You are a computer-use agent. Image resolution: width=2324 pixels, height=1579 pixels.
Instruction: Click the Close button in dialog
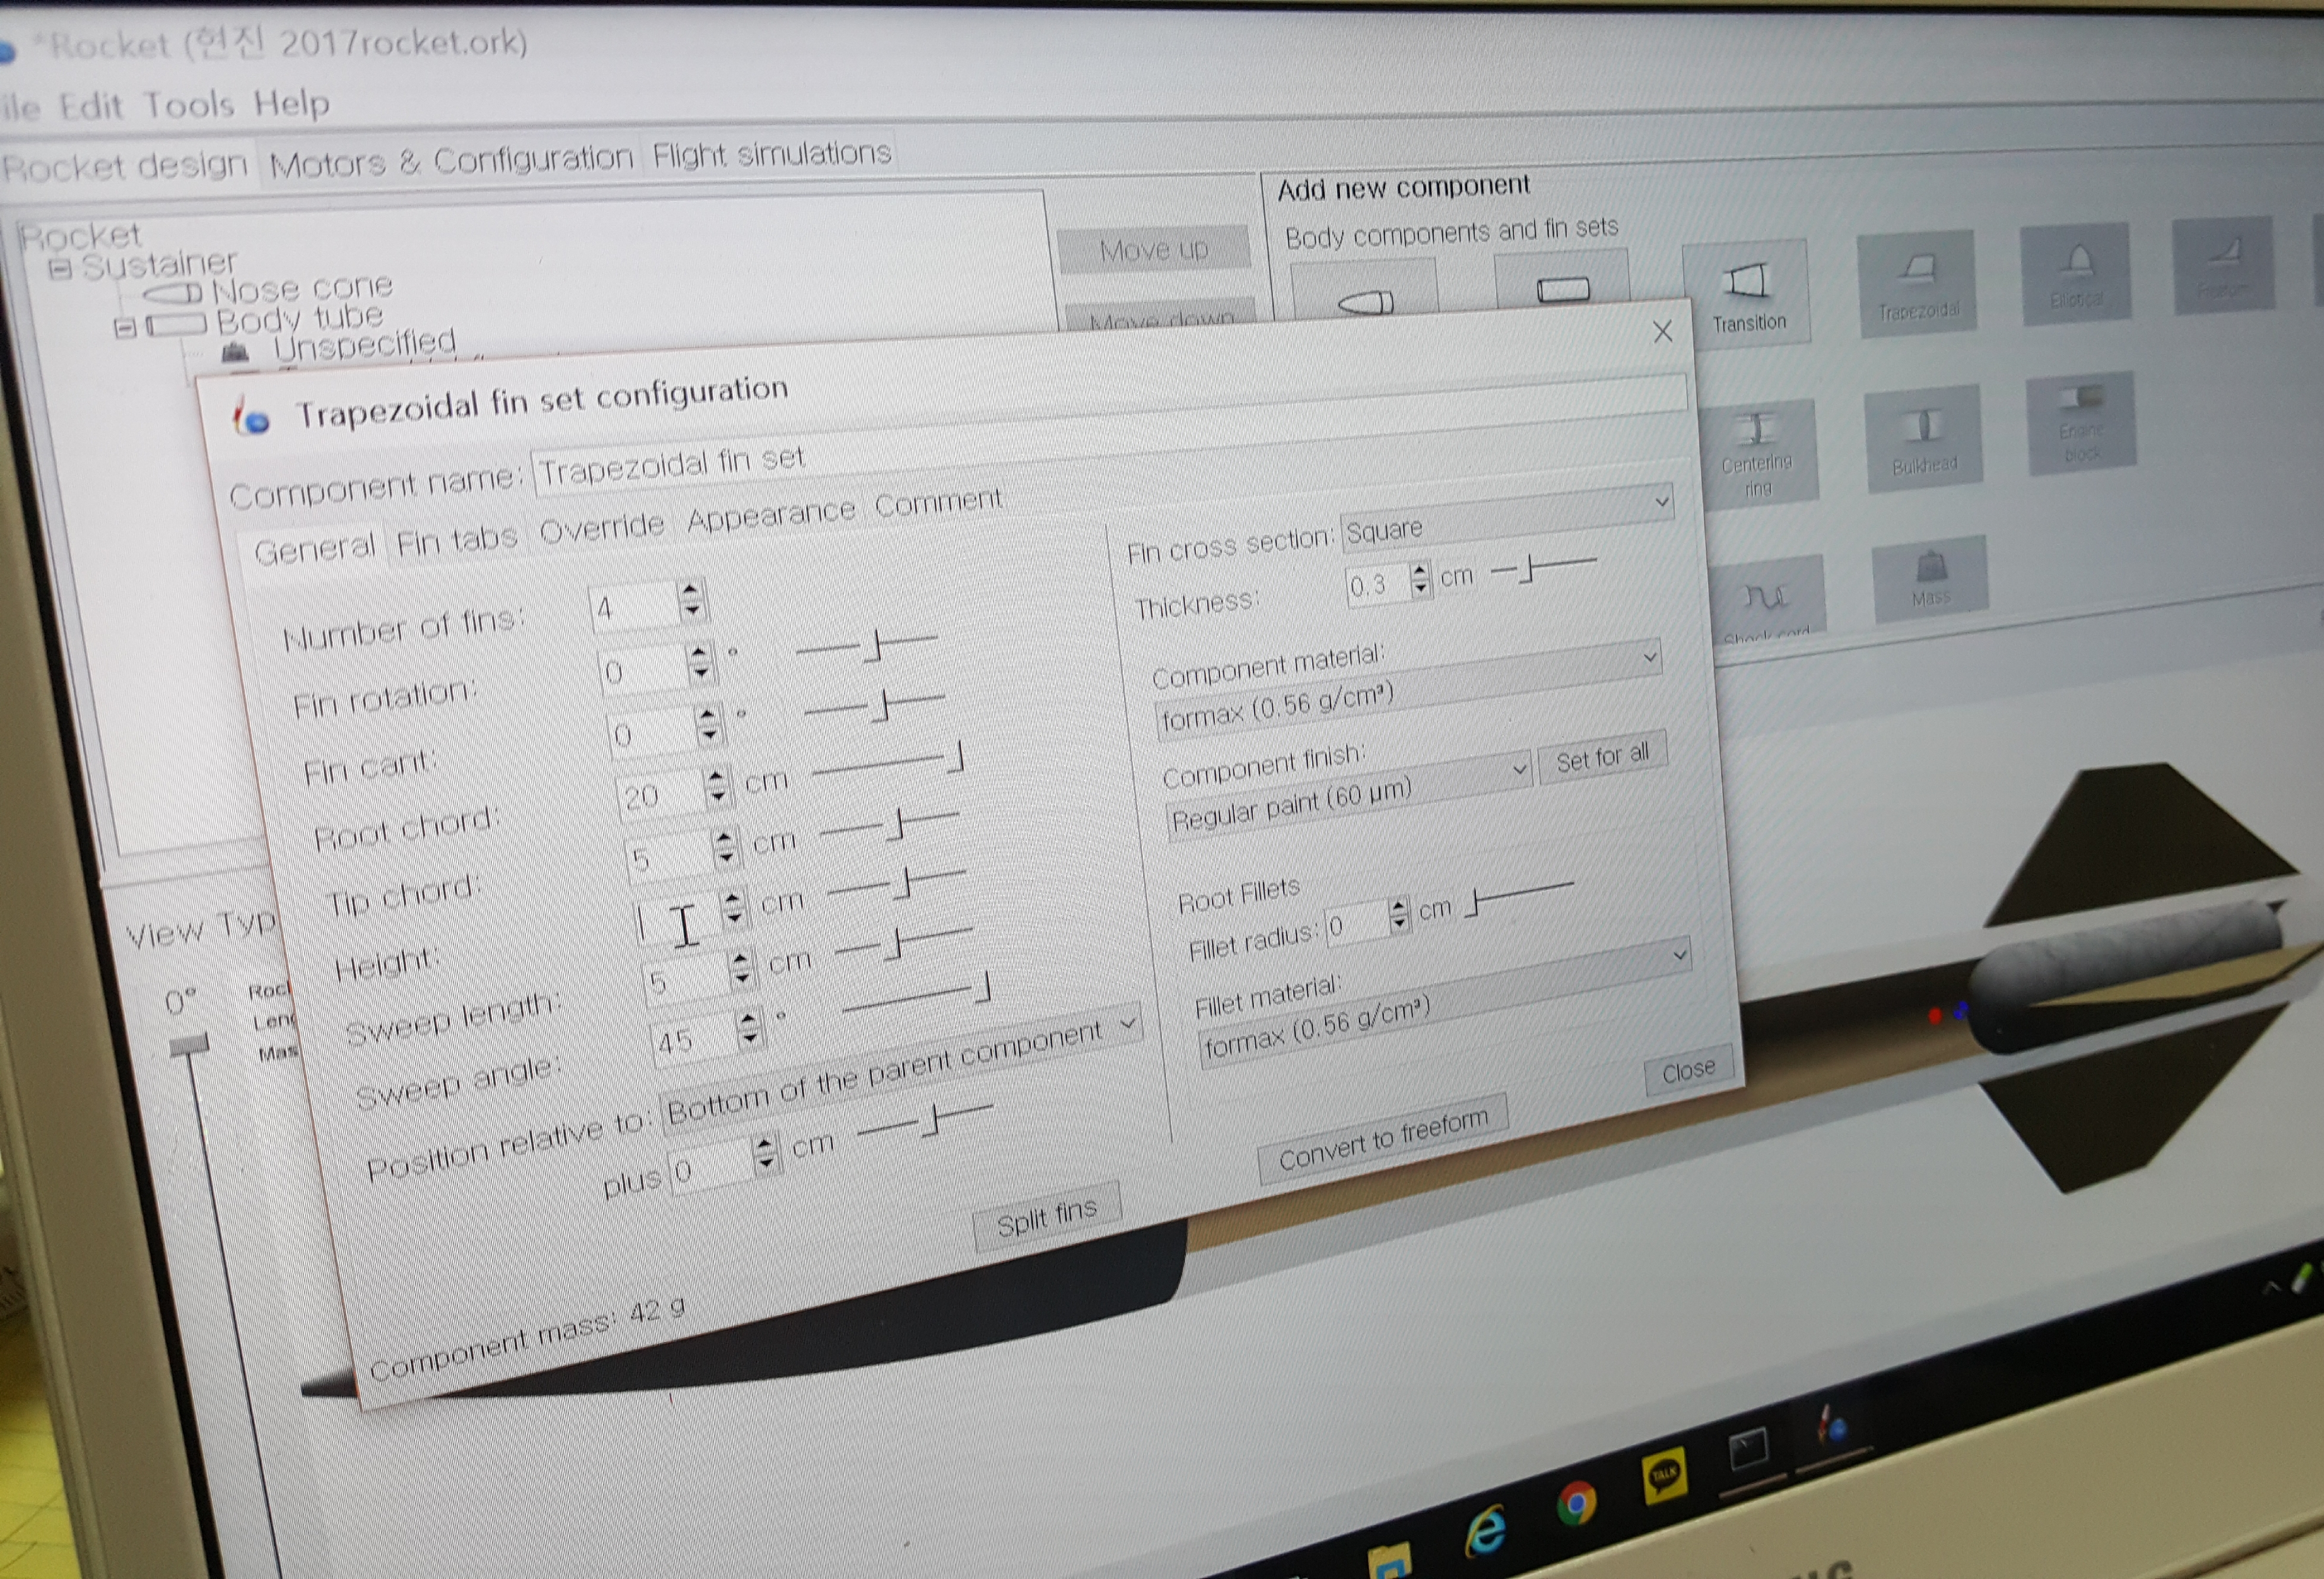(x=1689, y=1071)
